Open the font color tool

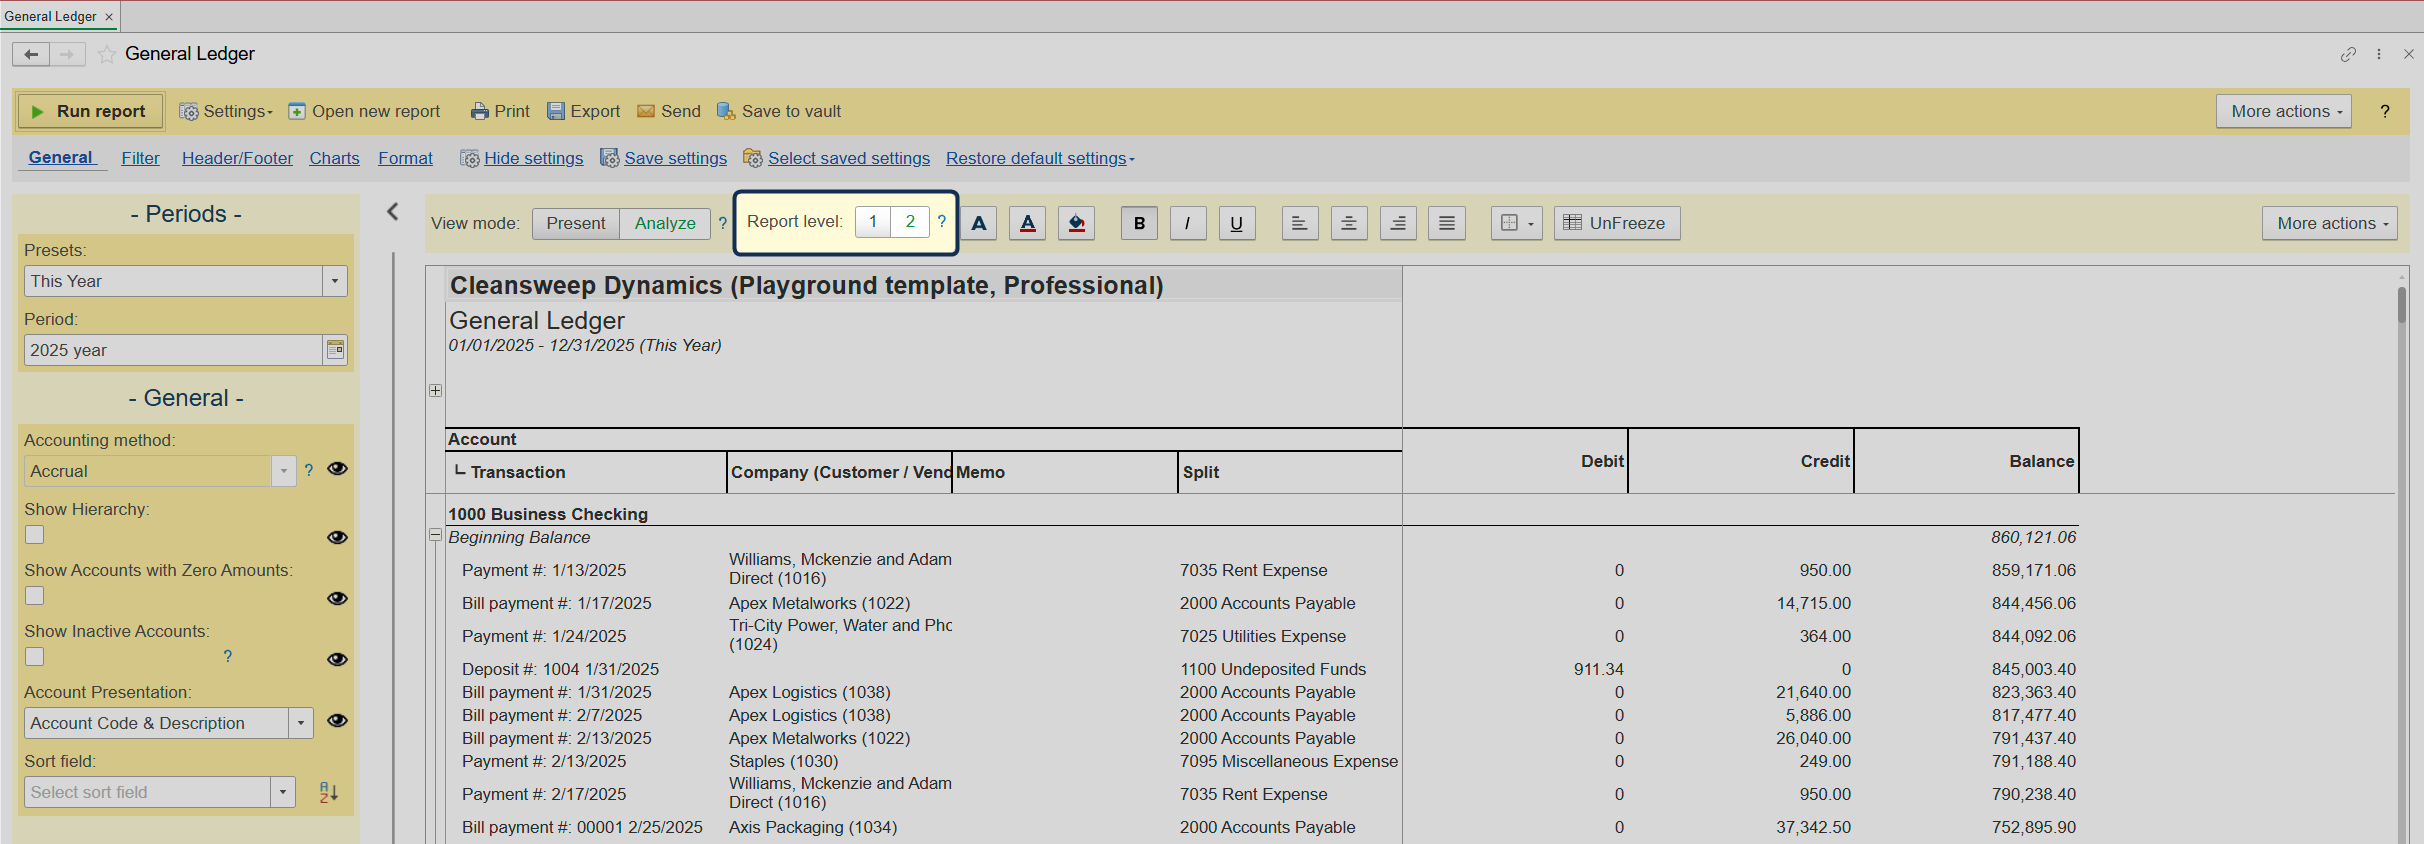click(1027, 223)
